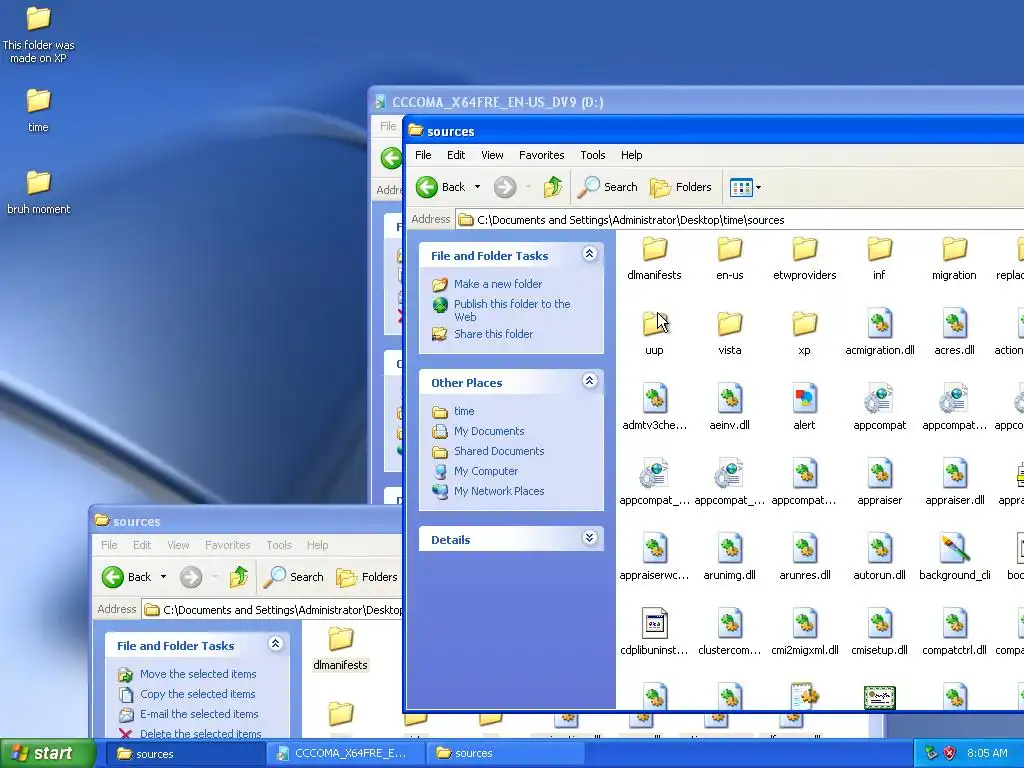Select etwproviders folder

tap(805, 259)
